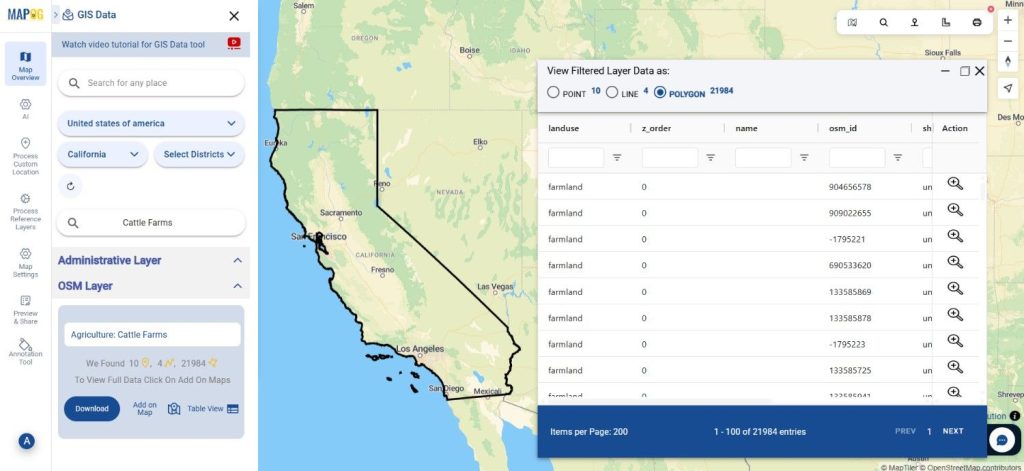Viewport: 1024px width, 471px height.
Task: Select the LINE radio button
Action: pyautogui.click(x=612, y=93)
